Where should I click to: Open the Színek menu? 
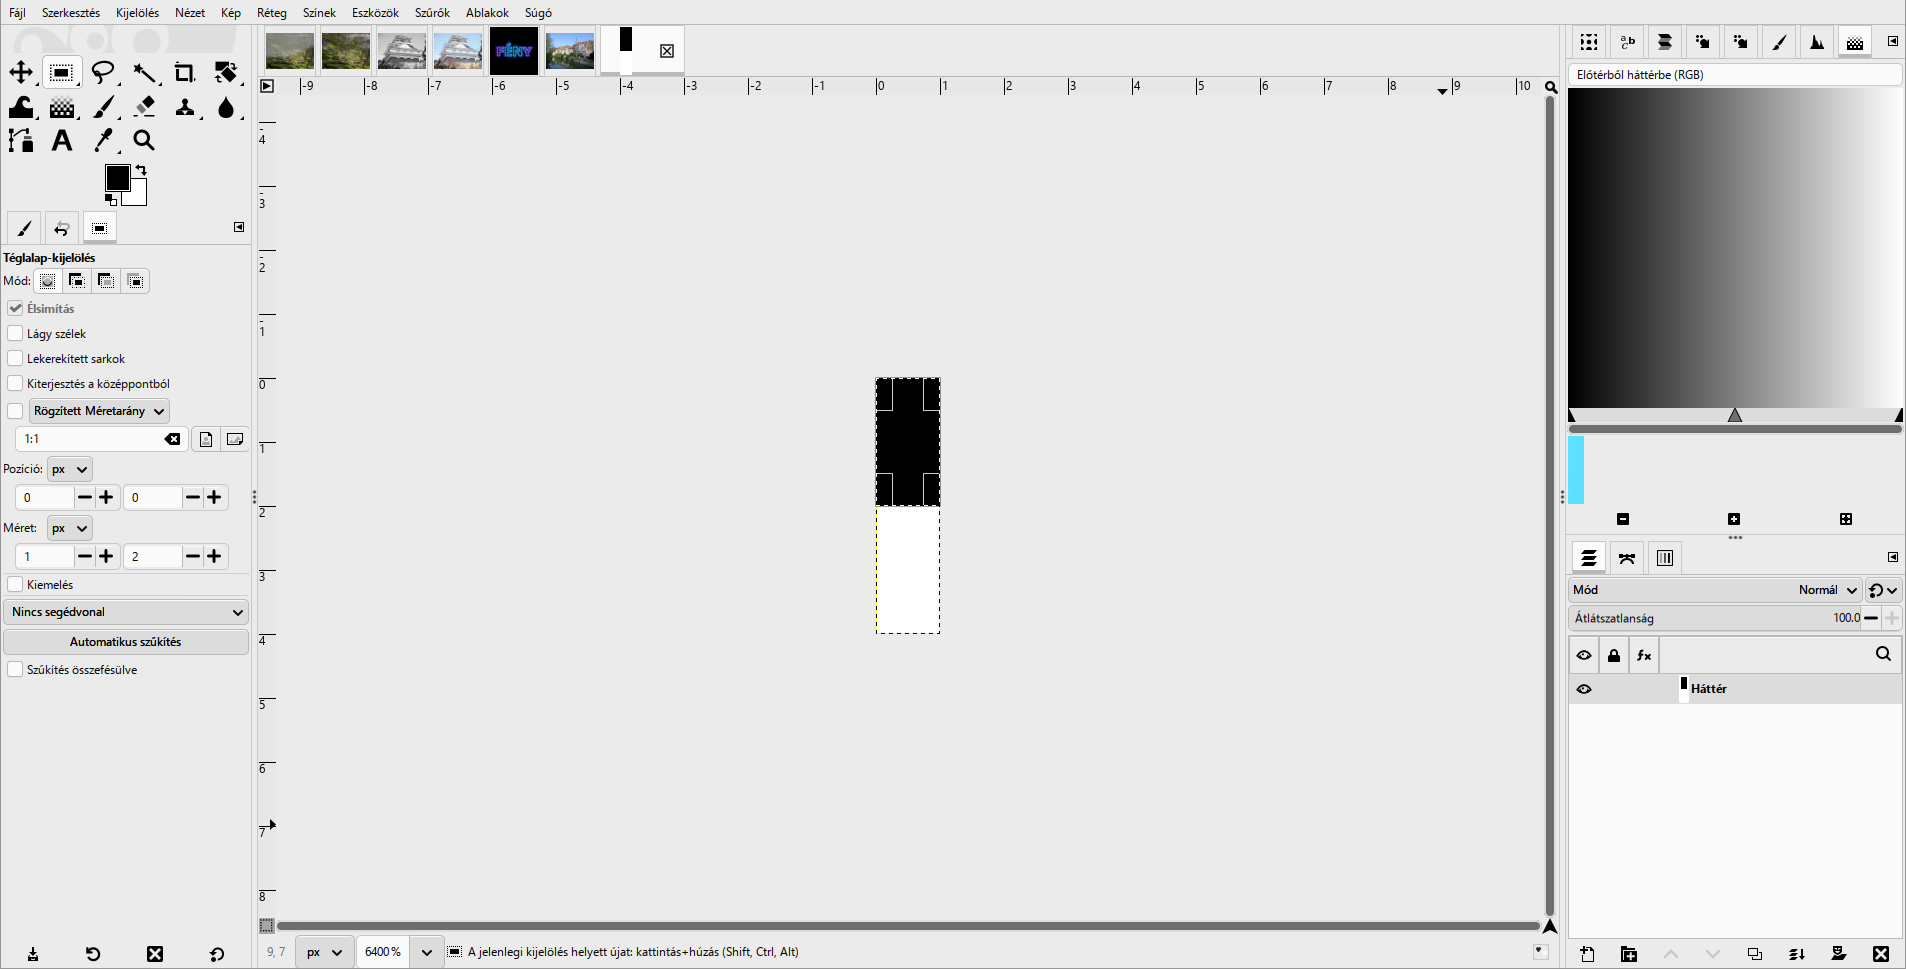(x=319, y=13)
